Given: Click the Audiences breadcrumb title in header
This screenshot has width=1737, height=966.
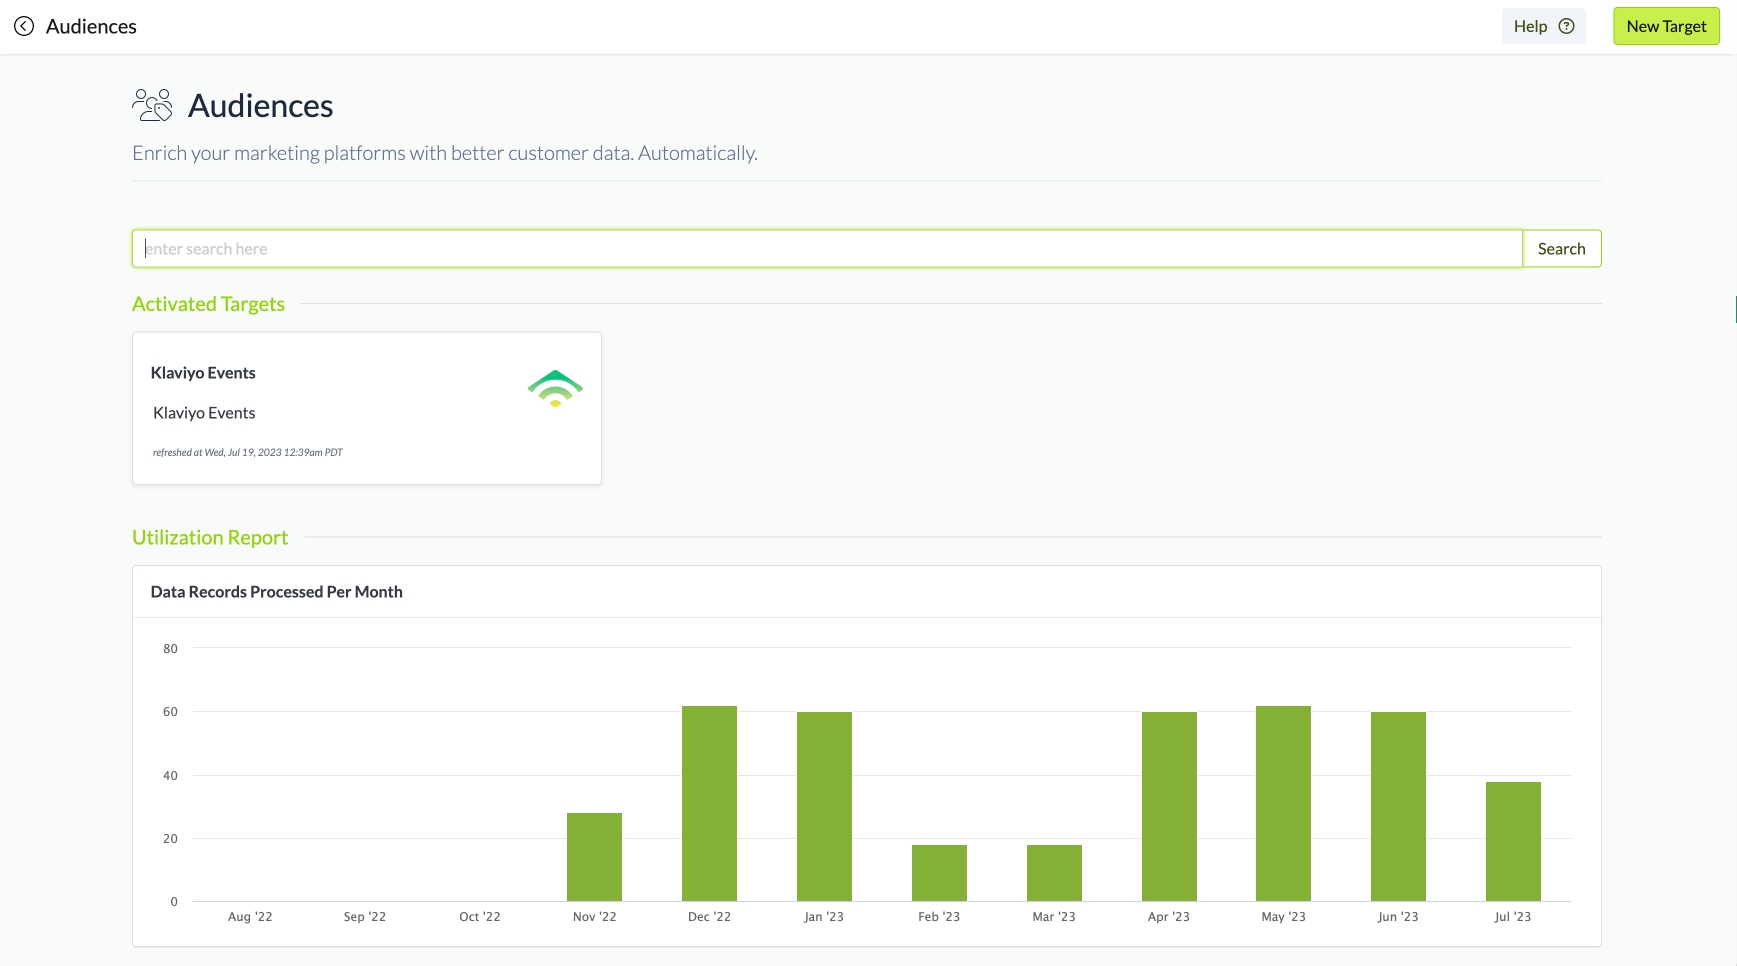Looking at the screenshot, I should coord(91,26).
